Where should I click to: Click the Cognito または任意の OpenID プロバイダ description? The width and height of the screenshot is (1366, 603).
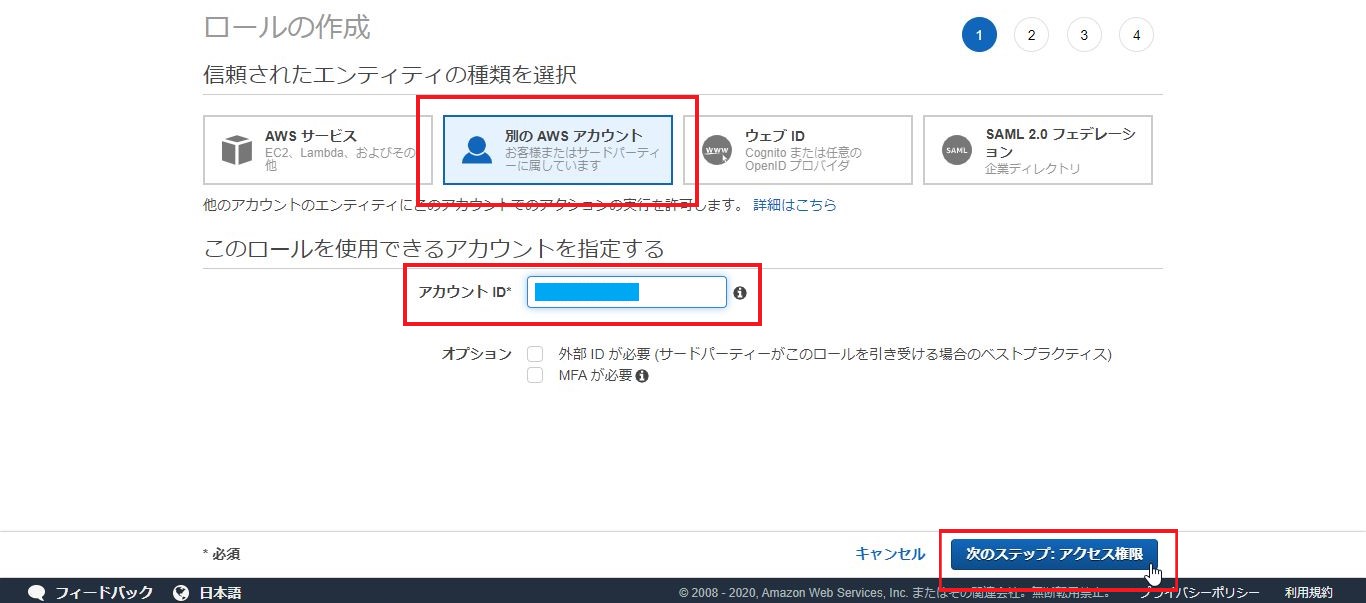(804, 159)
